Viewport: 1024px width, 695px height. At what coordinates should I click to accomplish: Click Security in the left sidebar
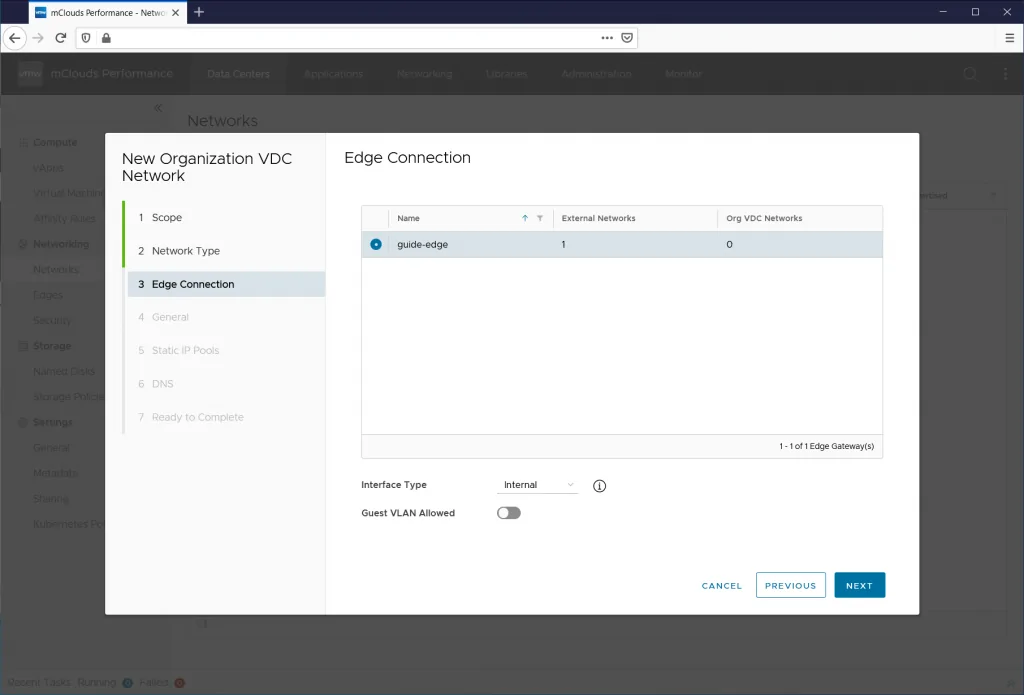coord(52,320)
